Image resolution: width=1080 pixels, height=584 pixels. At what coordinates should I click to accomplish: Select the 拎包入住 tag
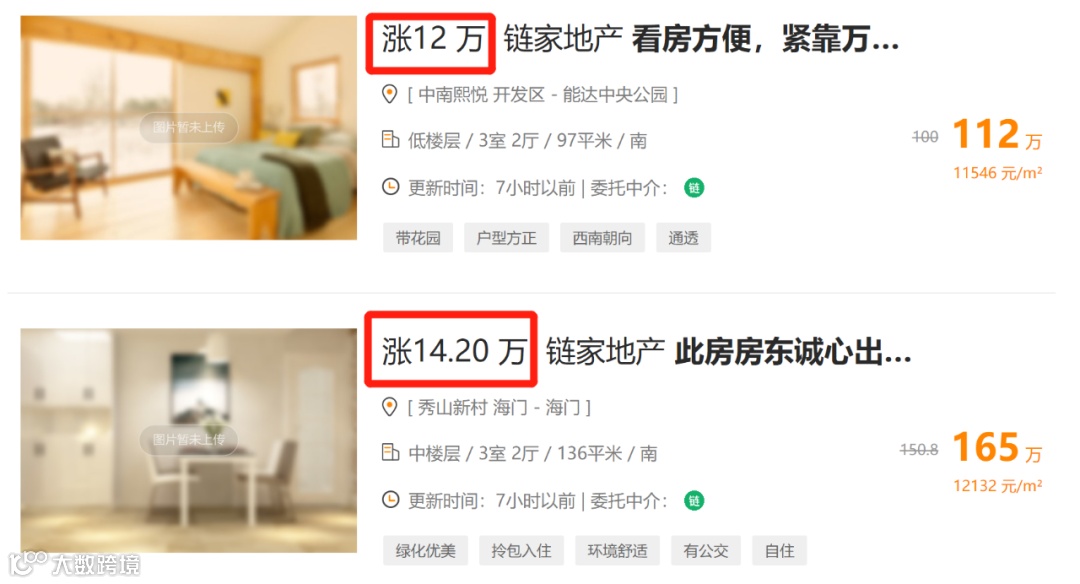pyautogui.click(x=521, y=550)
